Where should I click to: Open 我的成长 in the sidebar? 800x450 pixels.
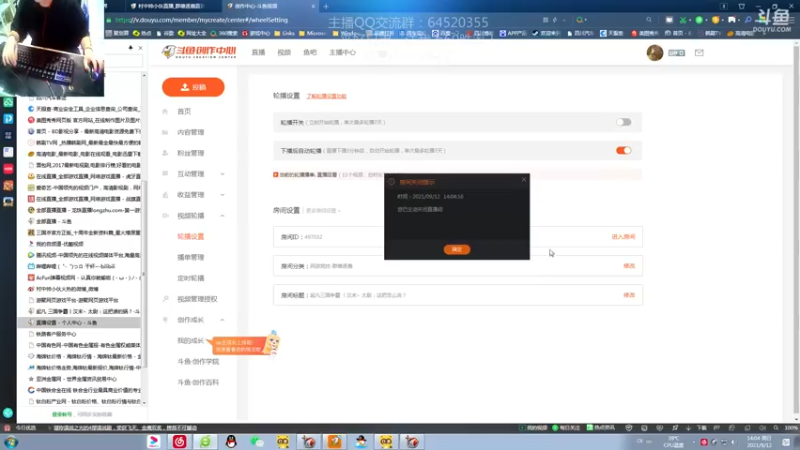tap(190, 341)
